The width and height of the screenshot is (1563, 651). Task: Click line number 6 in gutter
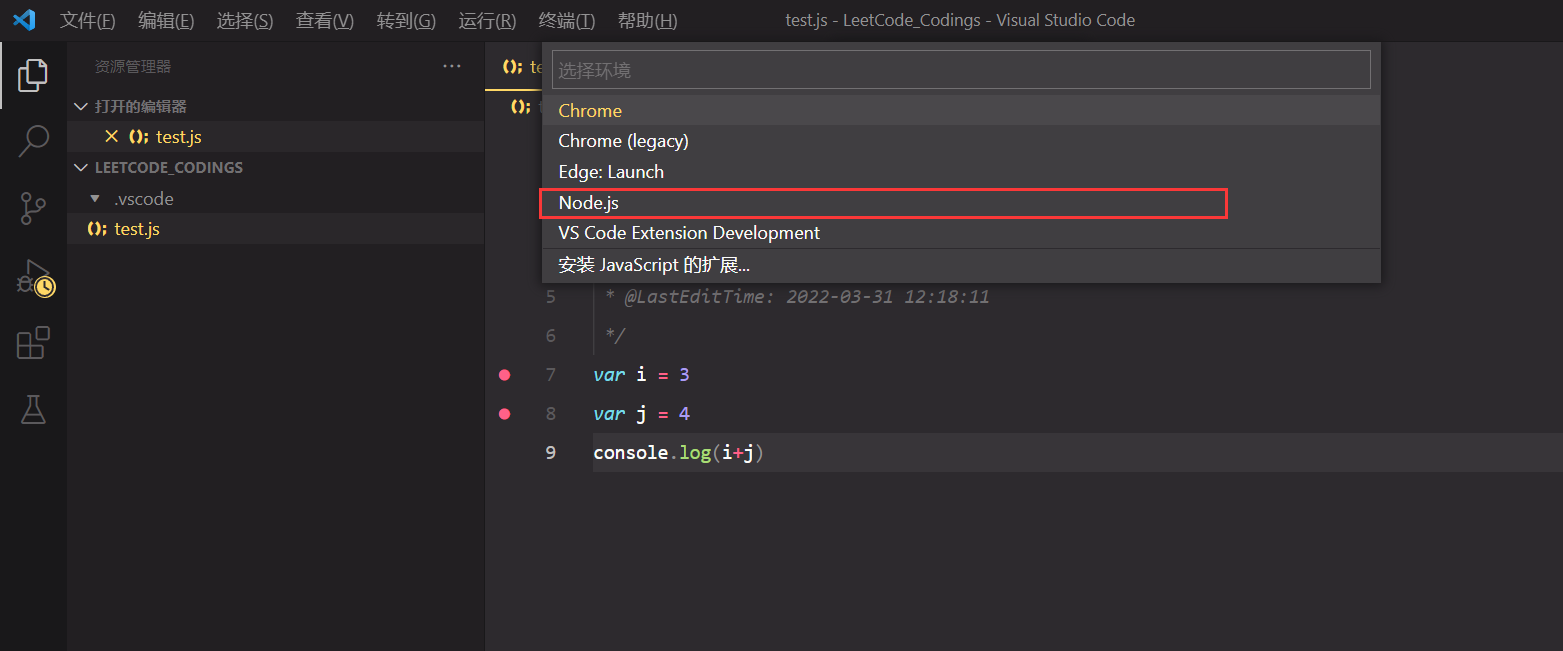point(550,336)
